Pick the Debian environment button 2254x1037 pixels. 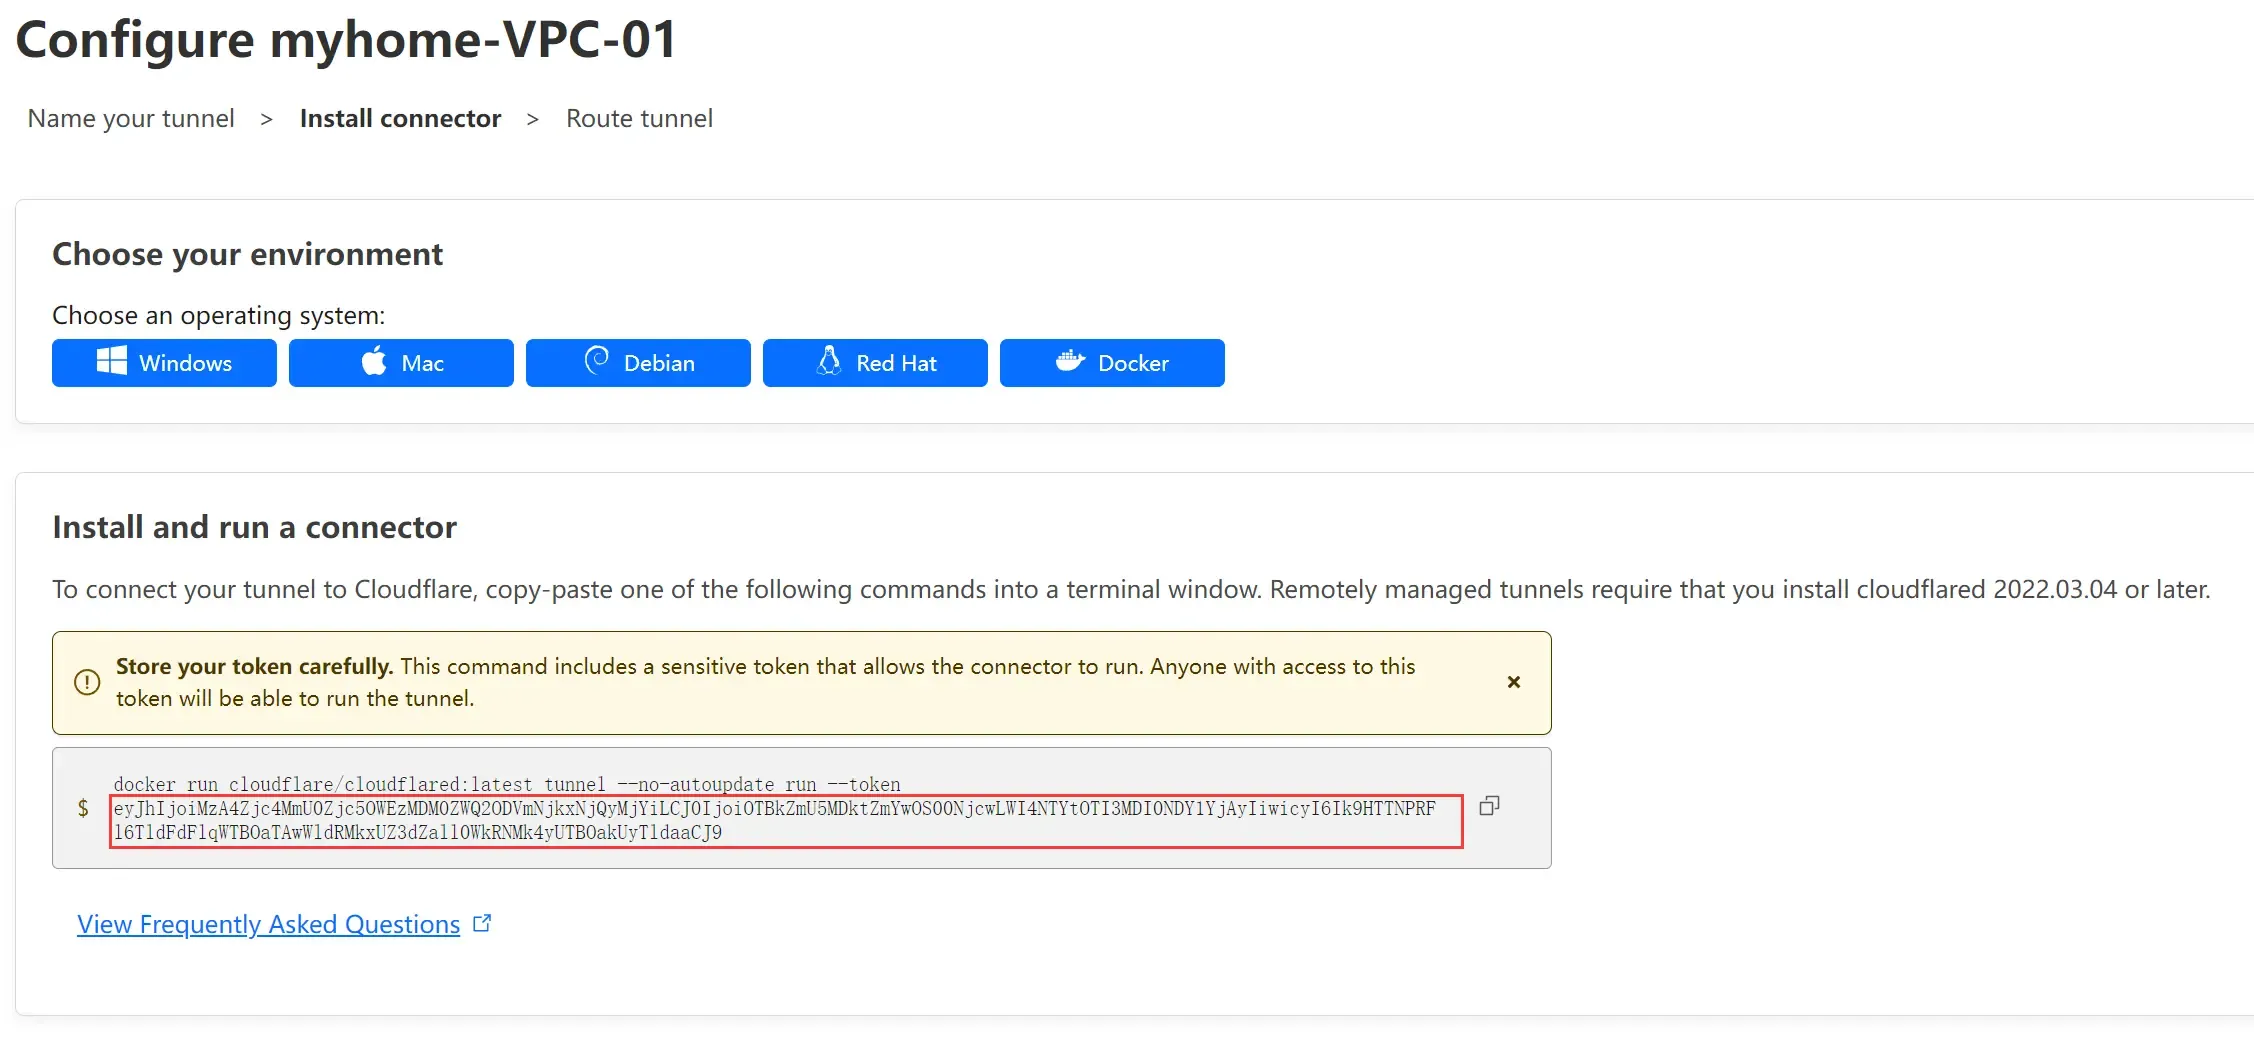coord(638,363)
